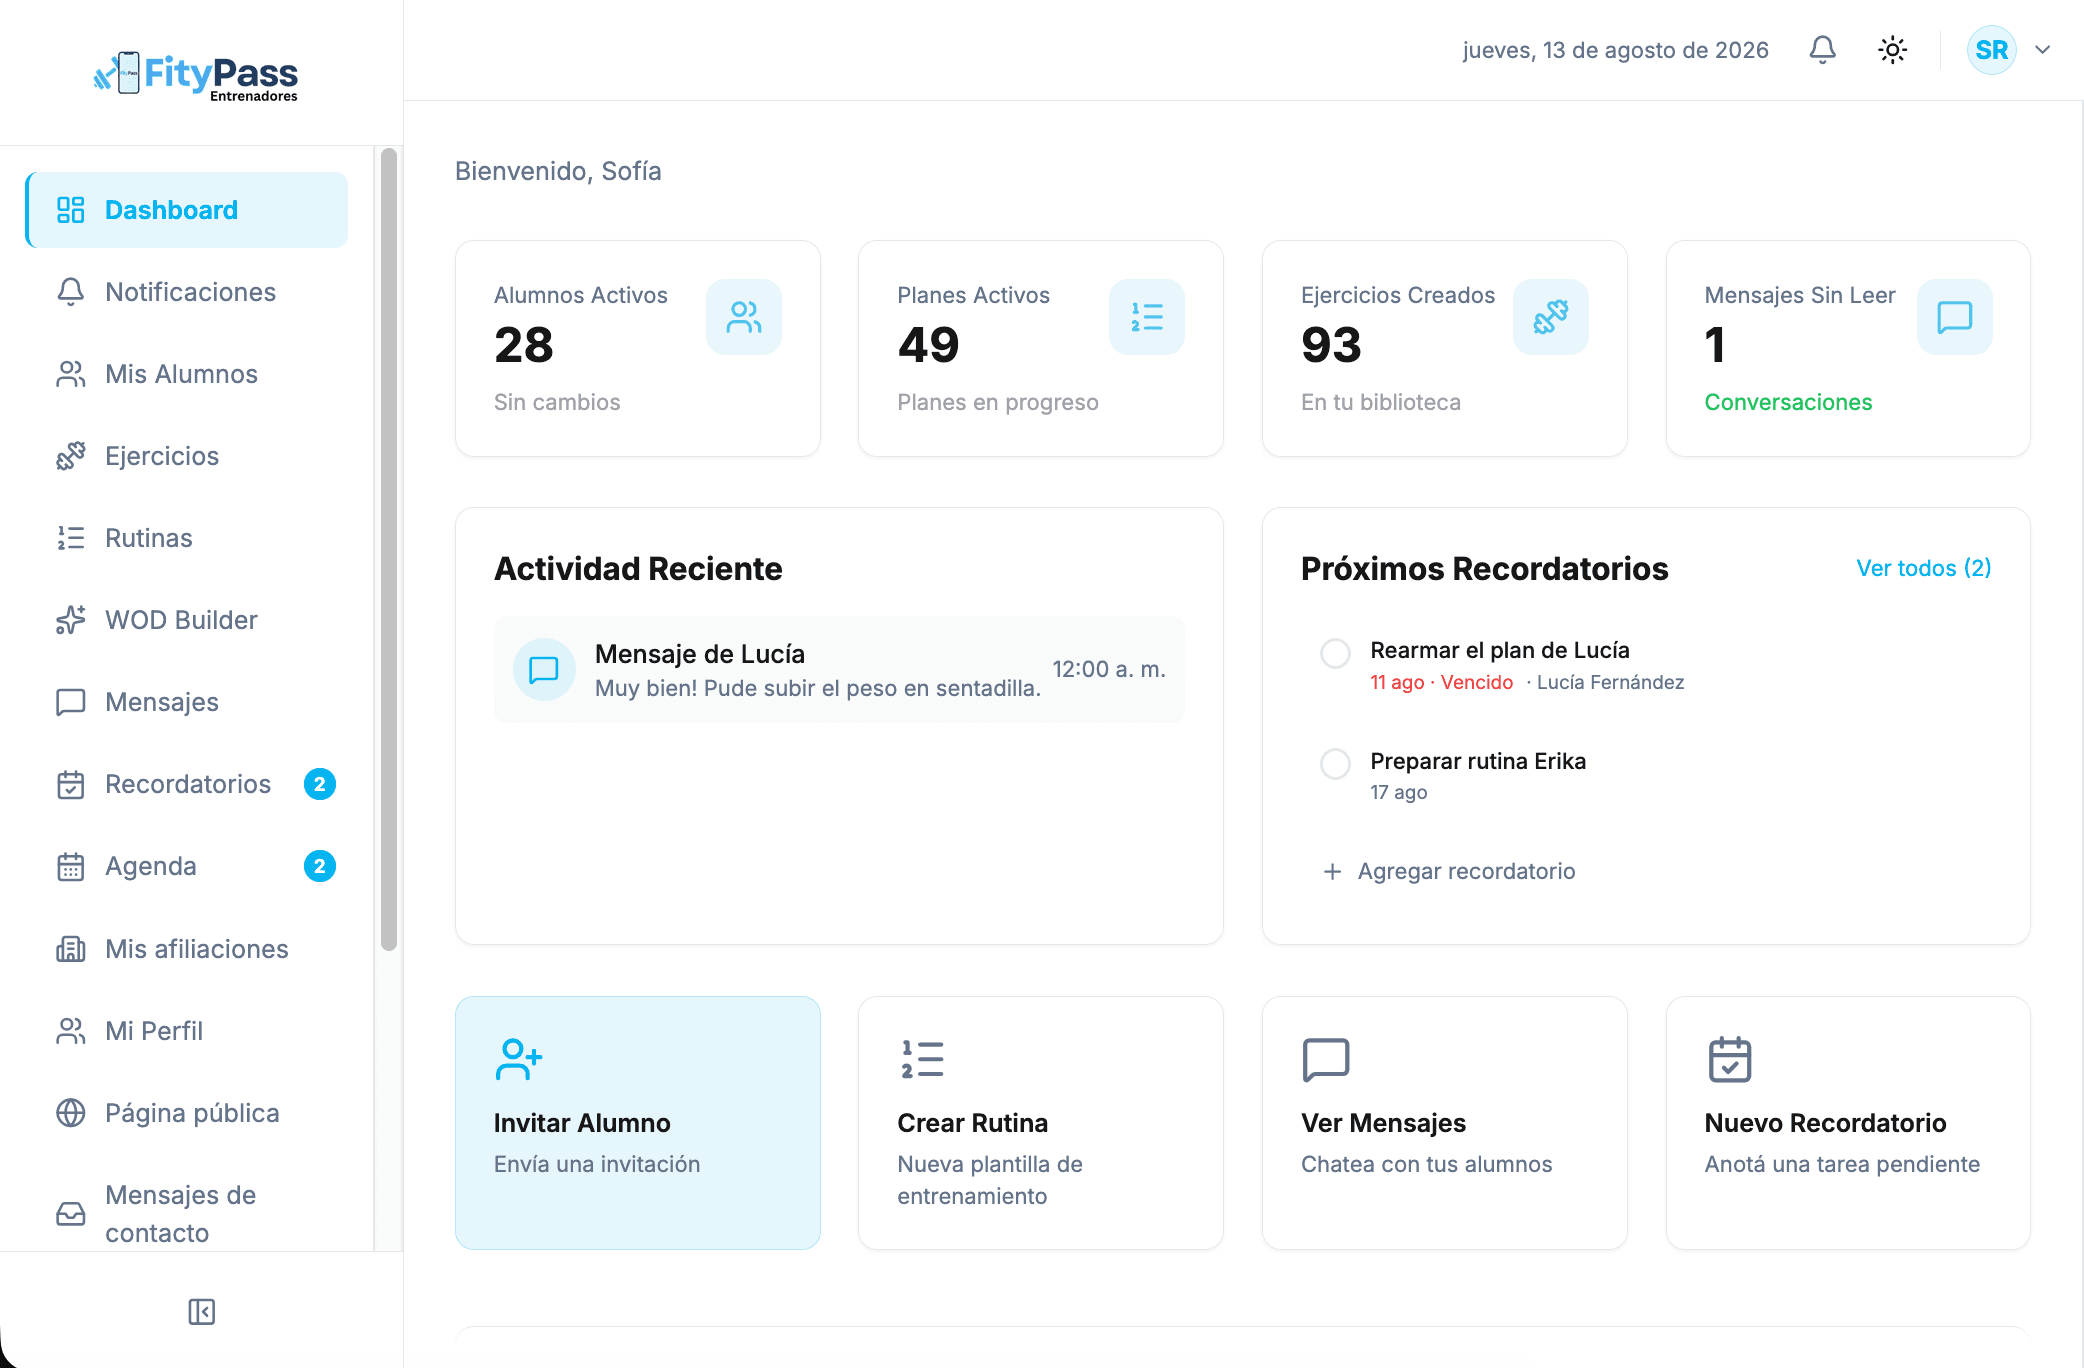Image resolution: width=2084 pixels, height=1368 pixels.
Task: Open the Conversaciones link
Action: coord(1788,402)
